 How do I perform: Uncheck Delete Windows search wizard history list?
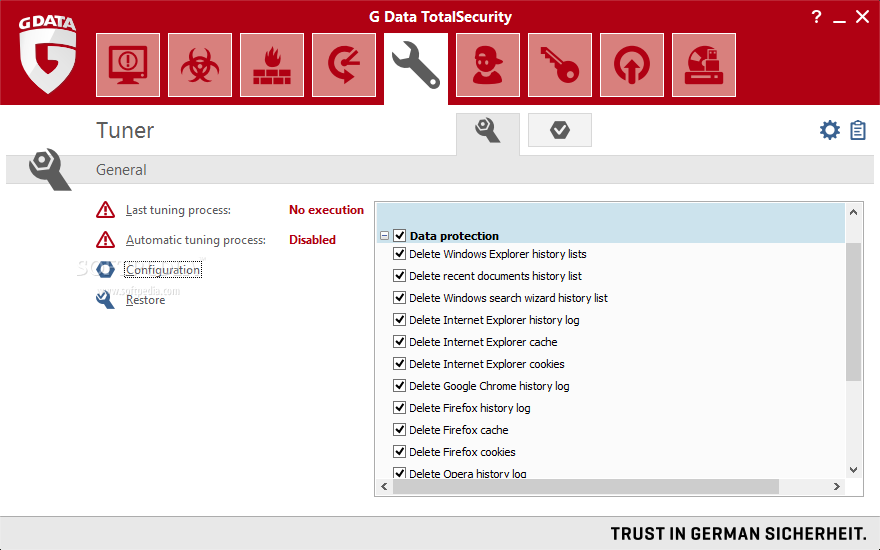tap(400, 297)
